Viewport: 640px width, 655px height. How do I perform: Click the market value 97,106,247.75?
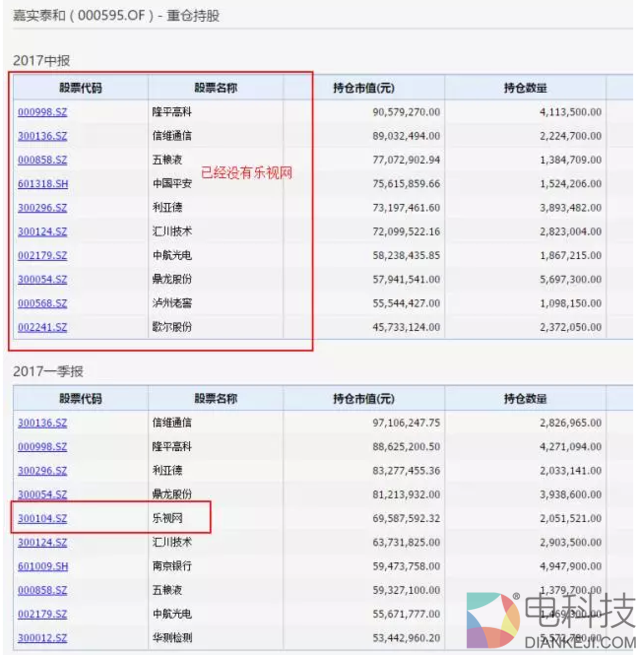point(406,423)
